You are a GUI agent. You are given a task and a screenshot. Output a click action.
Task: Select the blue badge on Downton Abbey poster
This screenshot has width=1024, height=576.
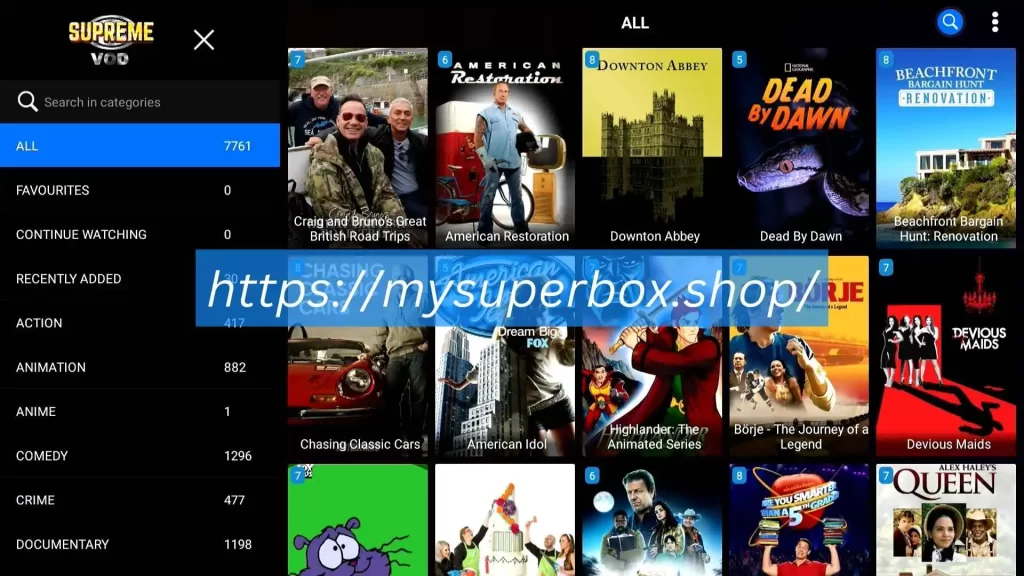pos(590,59)
